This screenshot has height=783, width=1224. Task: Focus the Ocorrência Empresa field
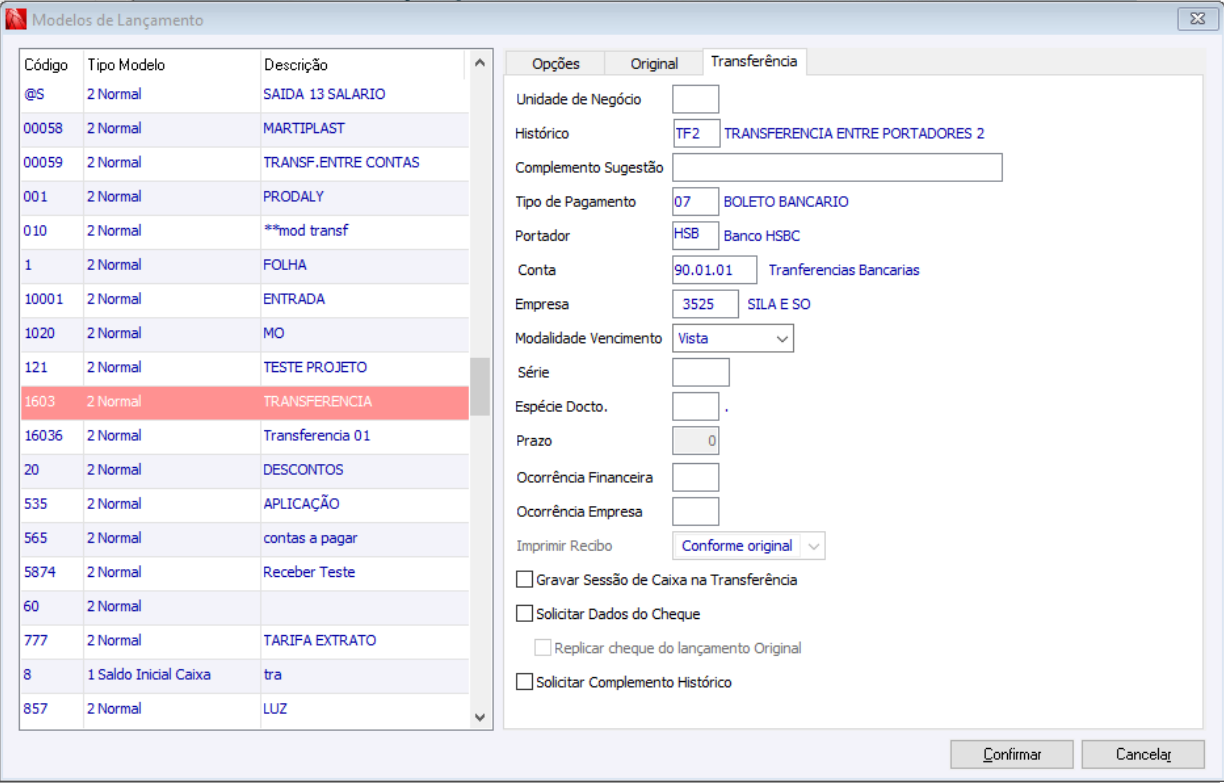(696, 511)
